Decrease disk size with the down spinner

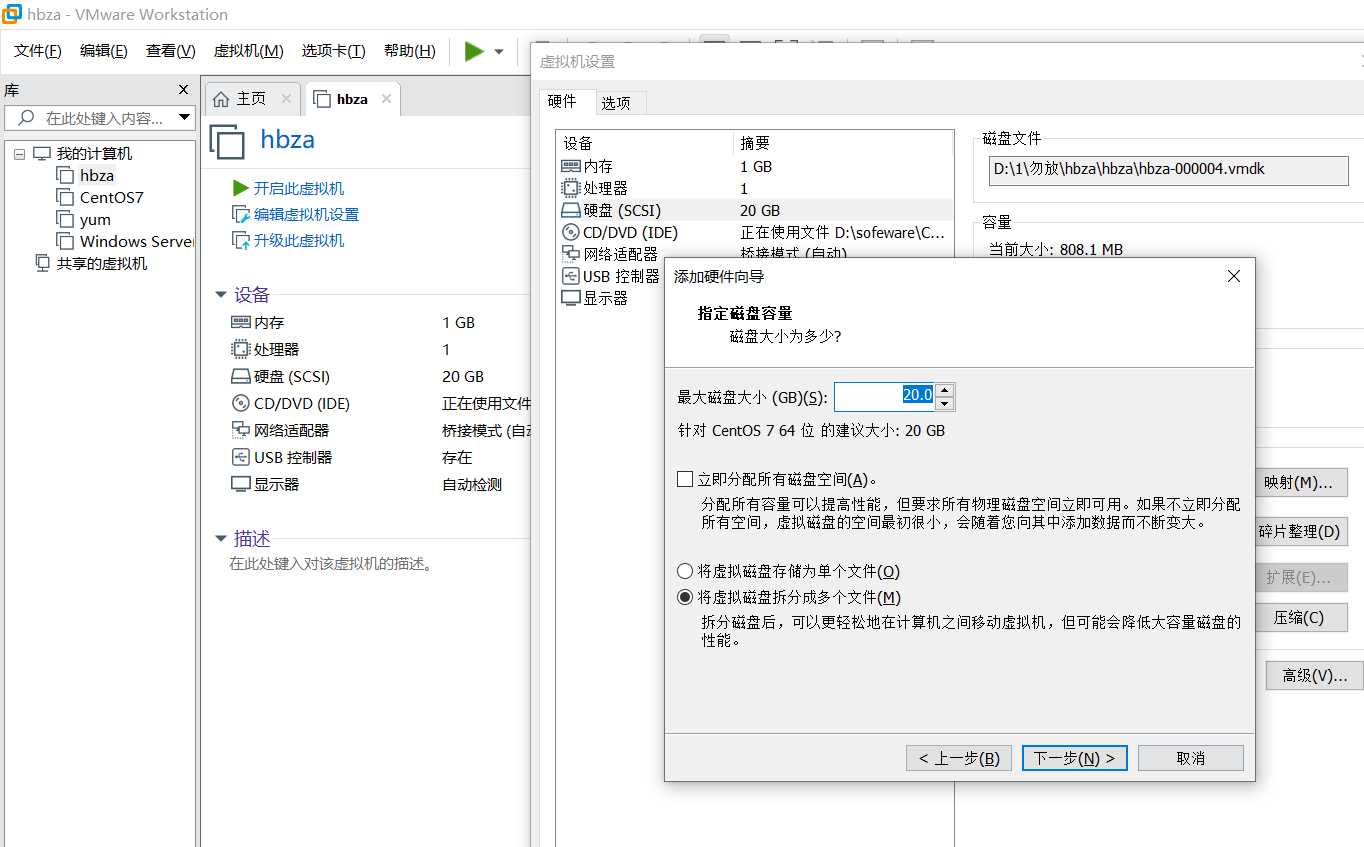pos(945,404)
